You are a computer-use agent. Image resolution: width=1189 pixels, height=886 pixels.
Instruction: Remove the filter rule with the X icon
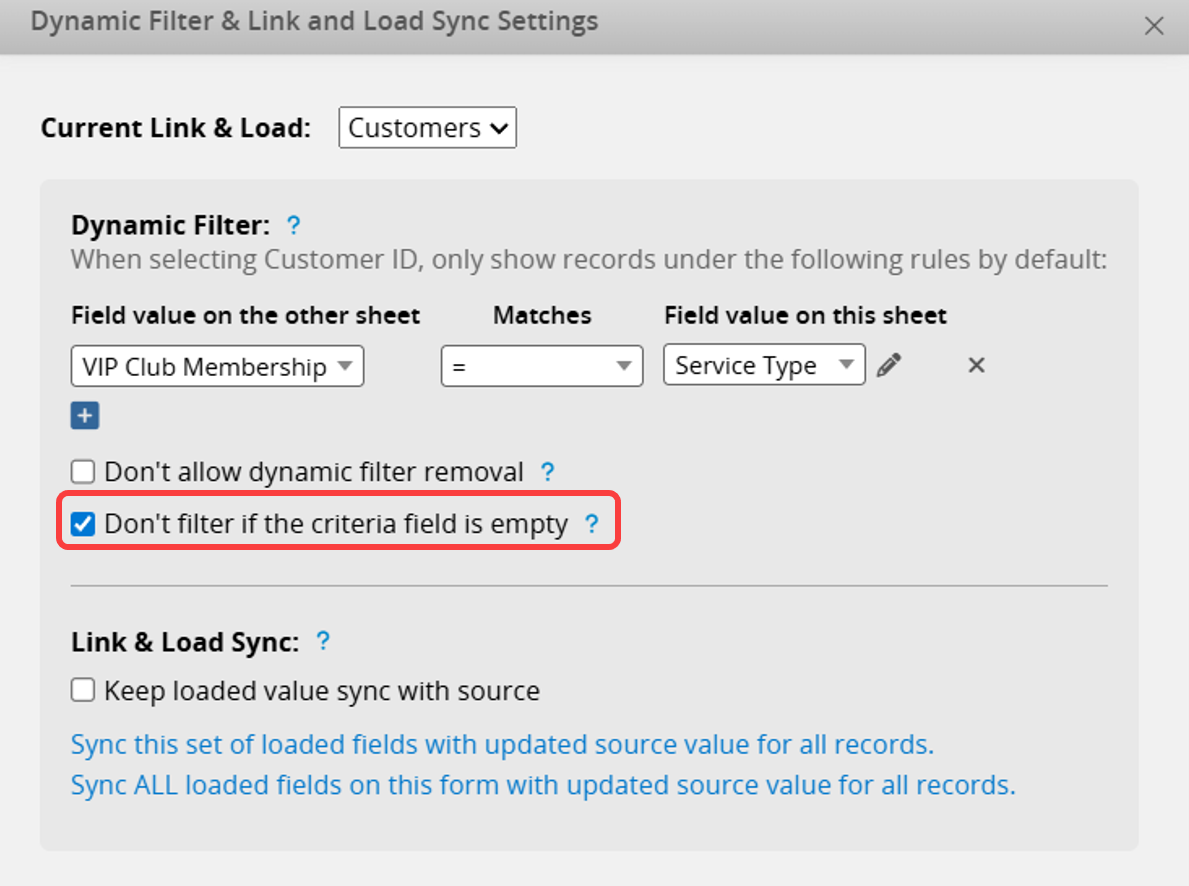pyautogui.click(x=977, y=366)
